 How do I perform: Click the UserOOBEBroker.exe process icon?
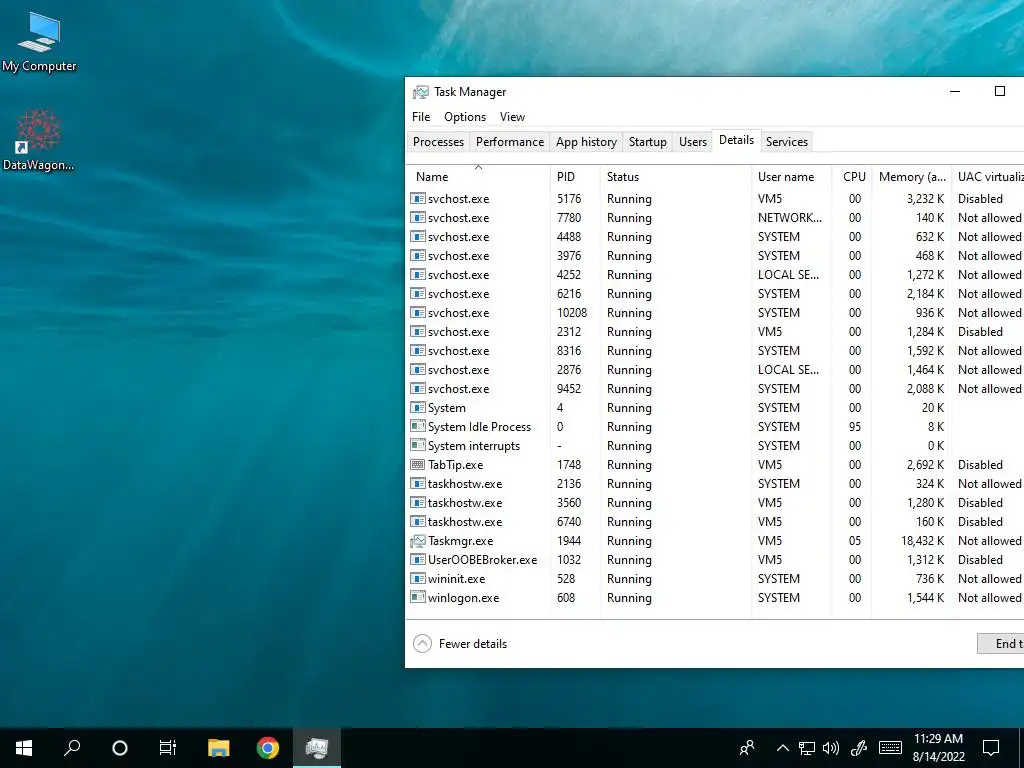418,560
